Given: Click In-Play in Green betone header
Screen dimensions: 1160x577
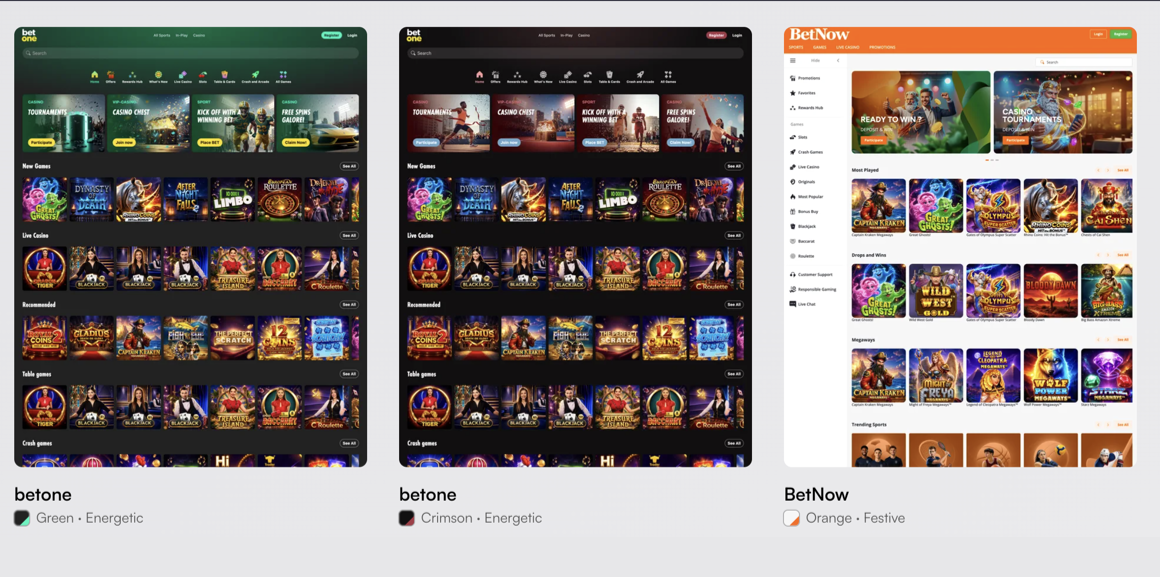Looking at the screenshot, I should [x=181, y=36].
